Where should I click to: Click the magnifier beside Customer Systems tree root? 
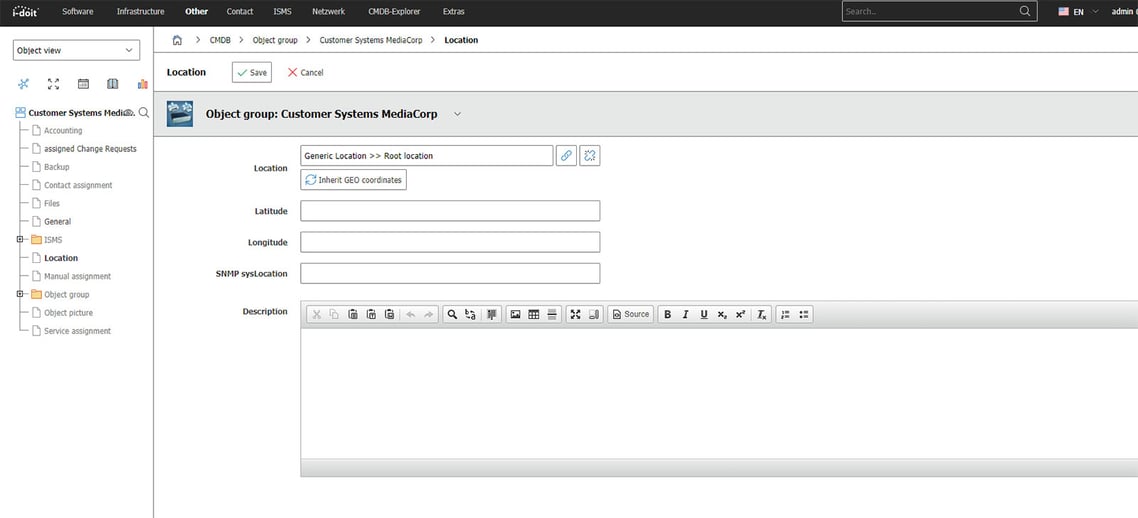click(x=144, y=112)
